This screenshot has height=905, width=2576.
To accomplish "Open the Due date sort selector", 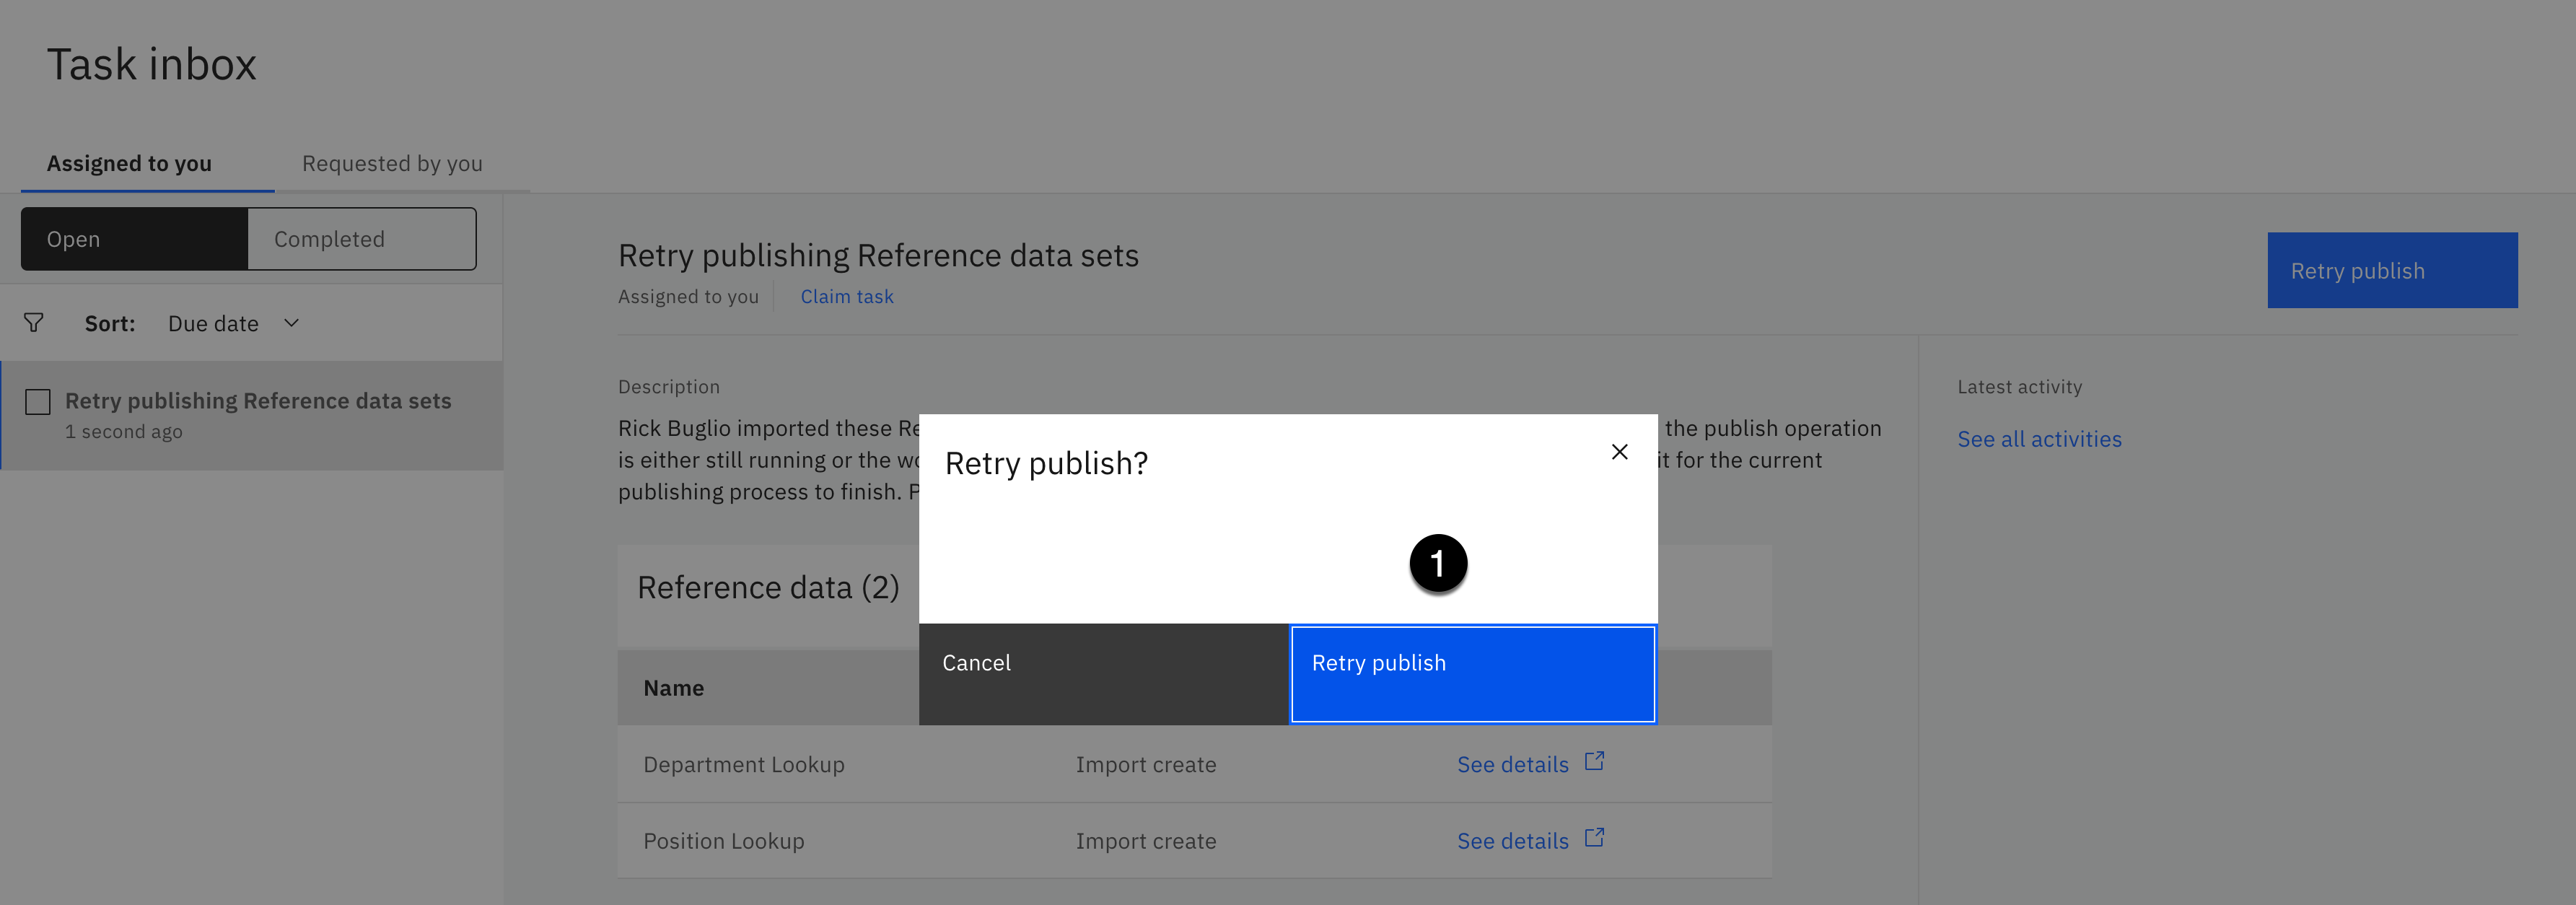I will pos(214,324).
